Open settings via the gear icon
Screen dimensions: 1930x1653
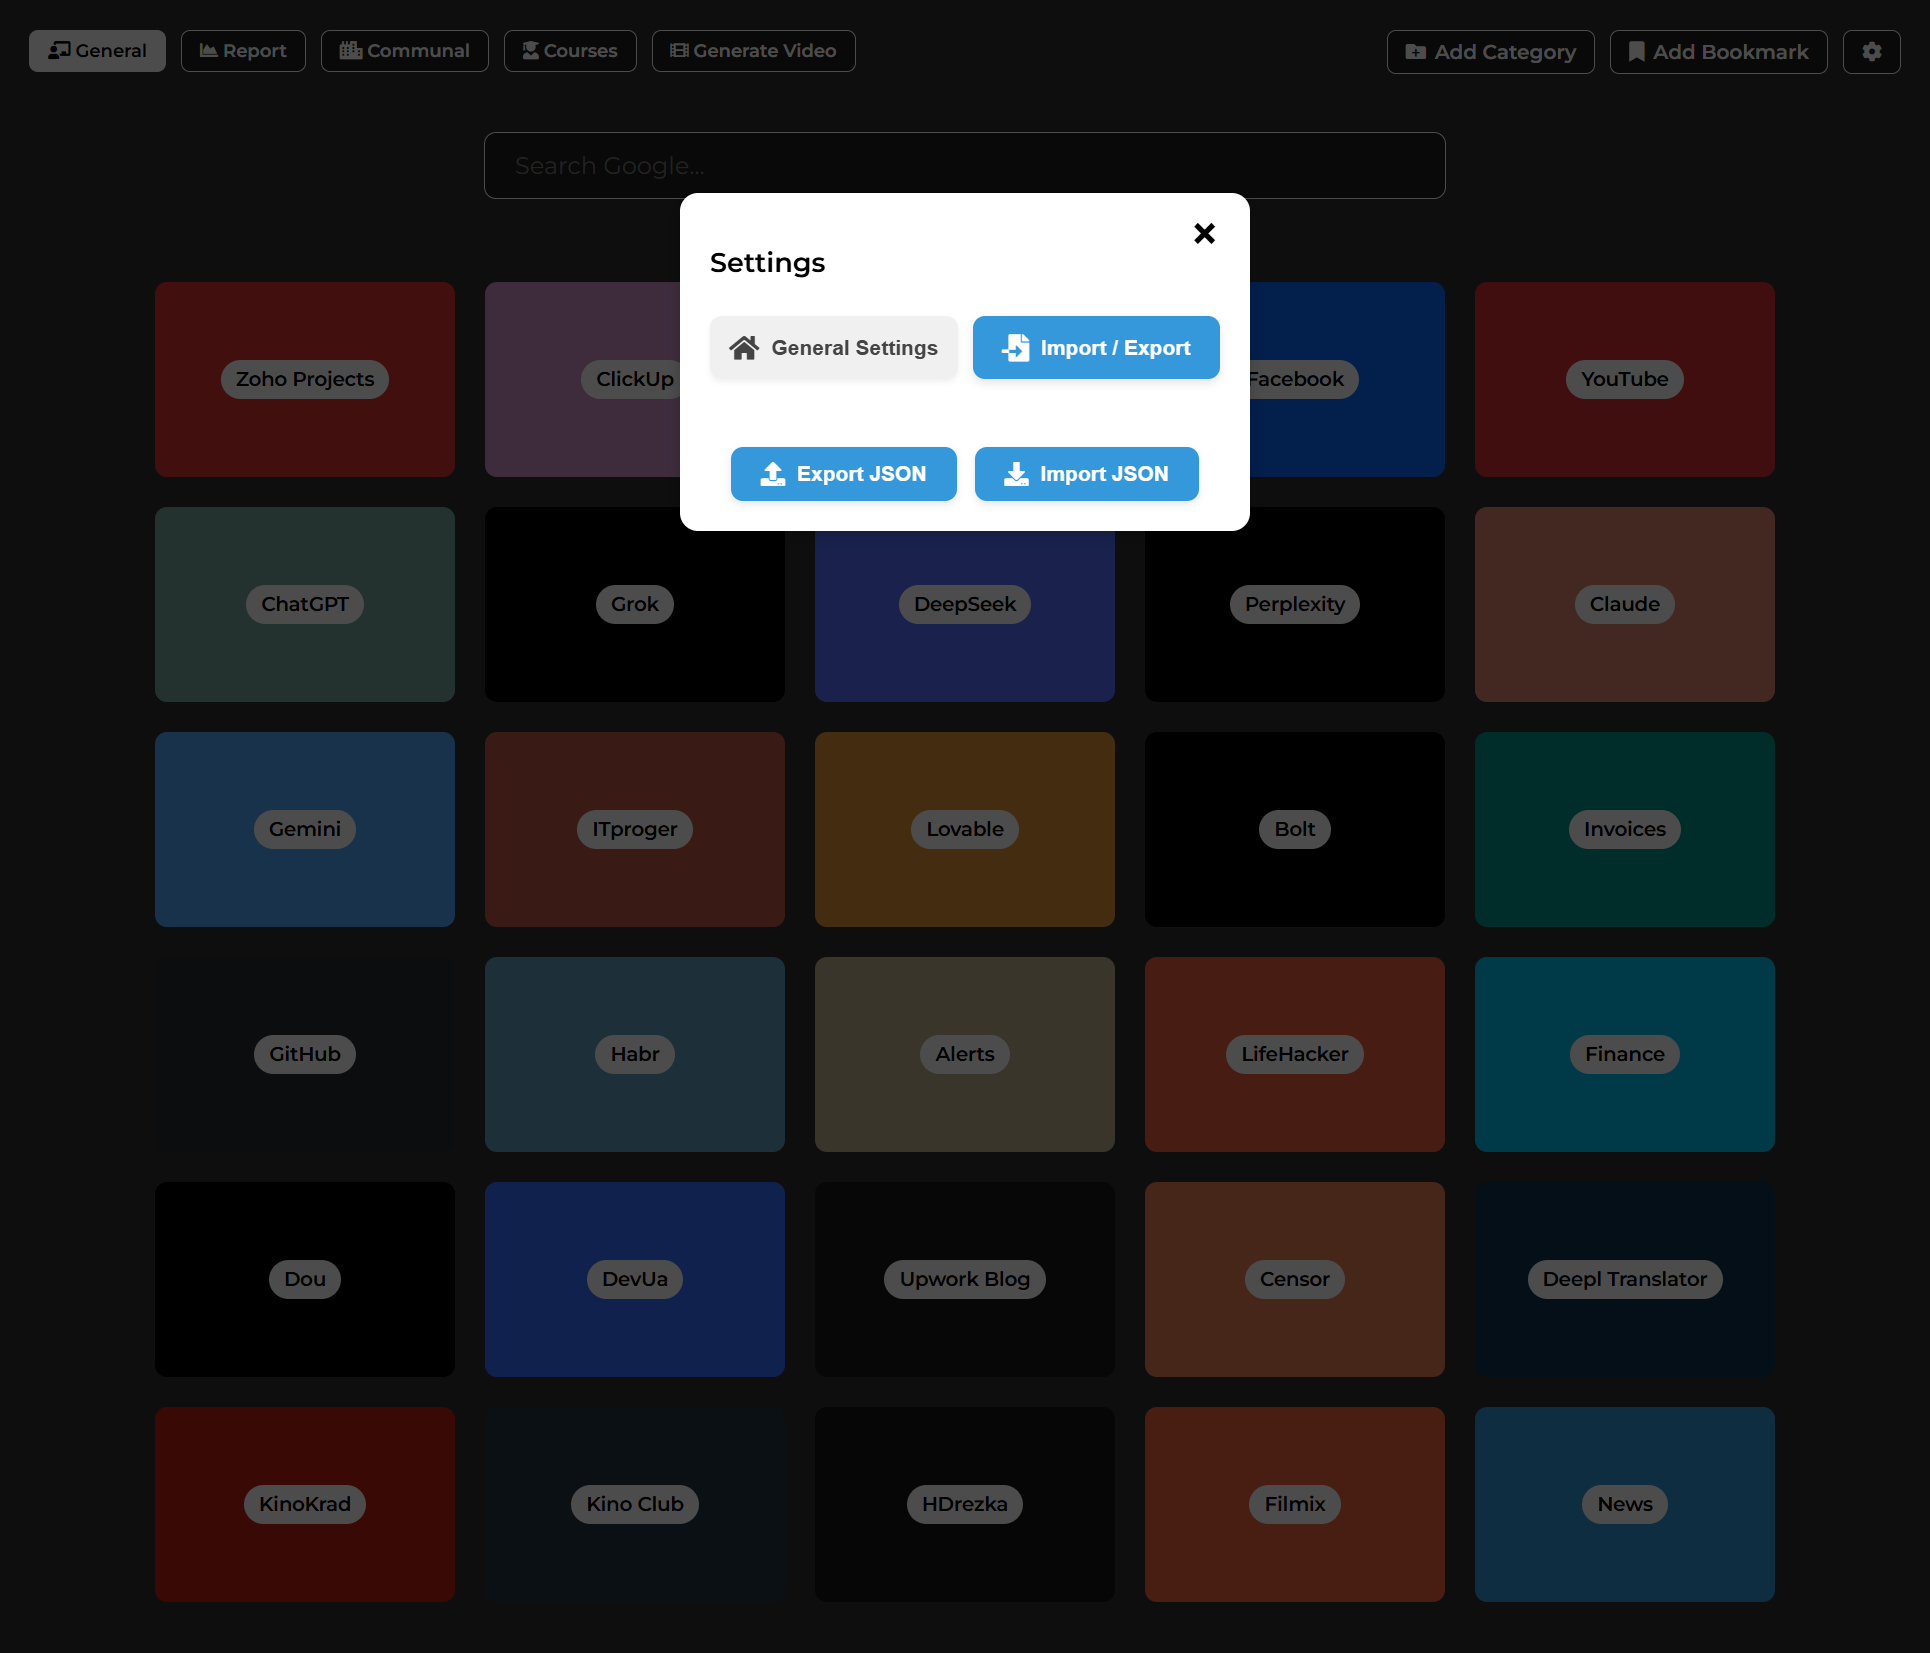1871,51
